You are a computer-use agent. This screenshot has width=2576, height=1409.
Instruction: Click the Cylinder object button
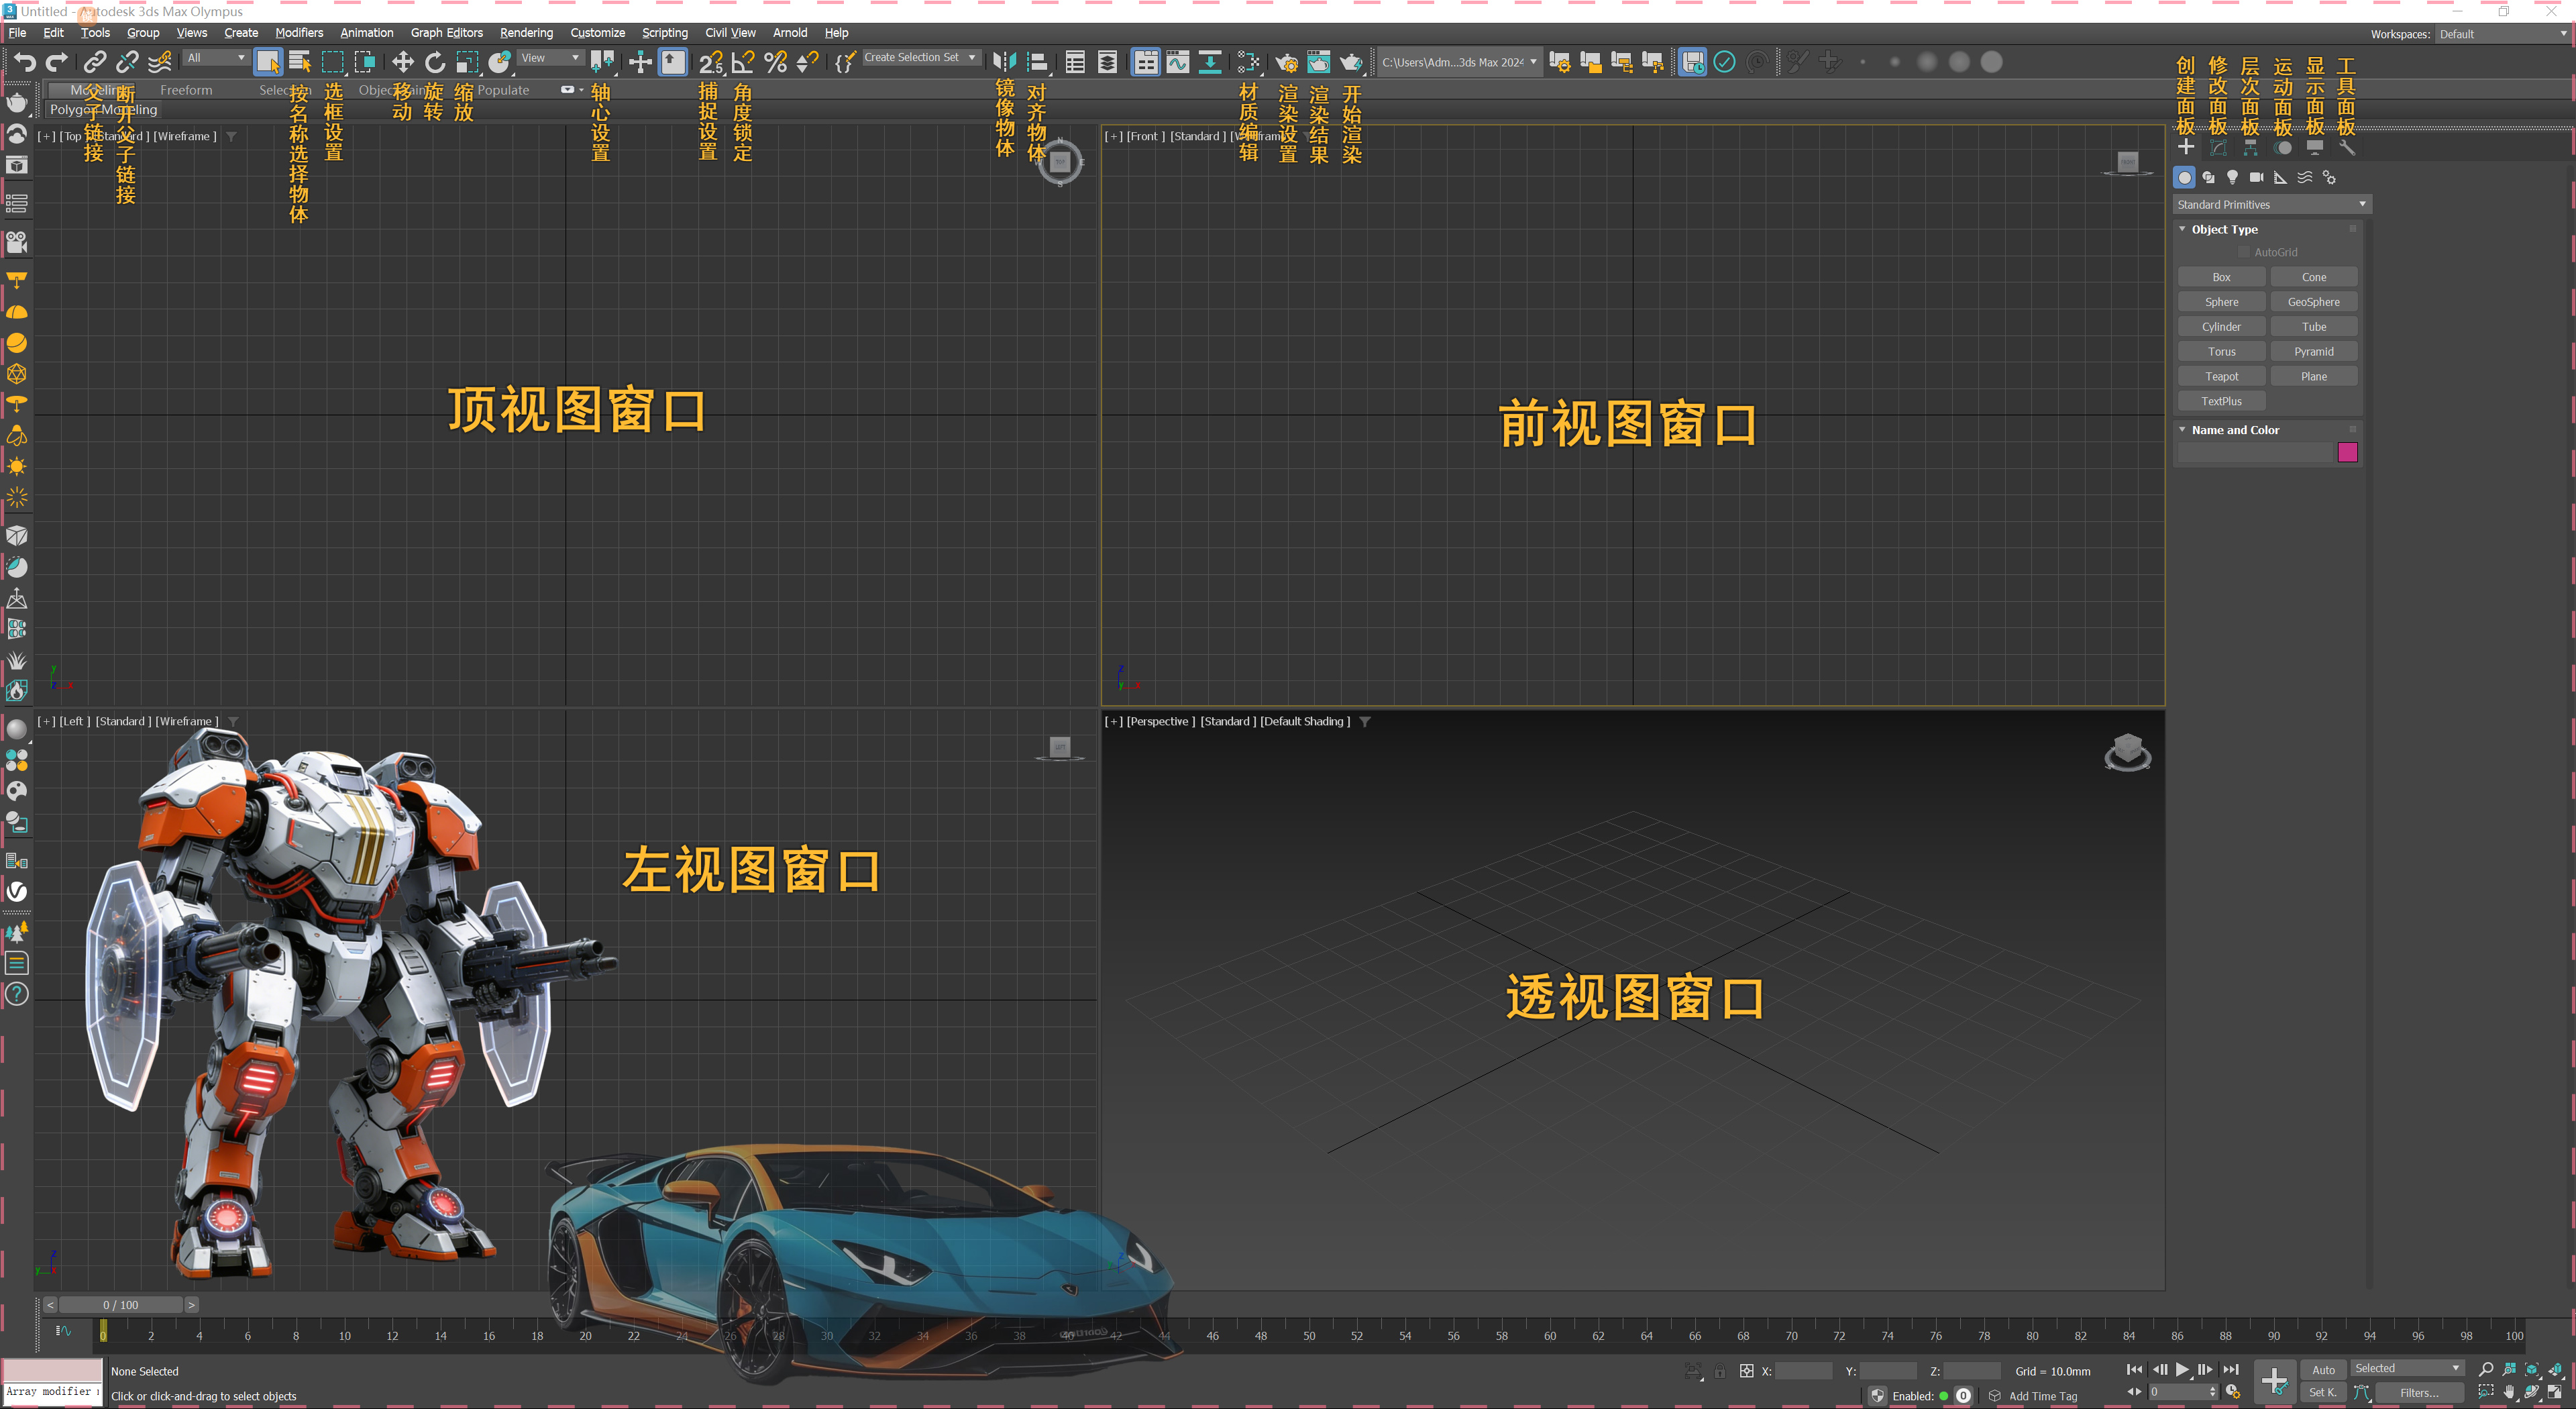click(x=2221, y=327)
